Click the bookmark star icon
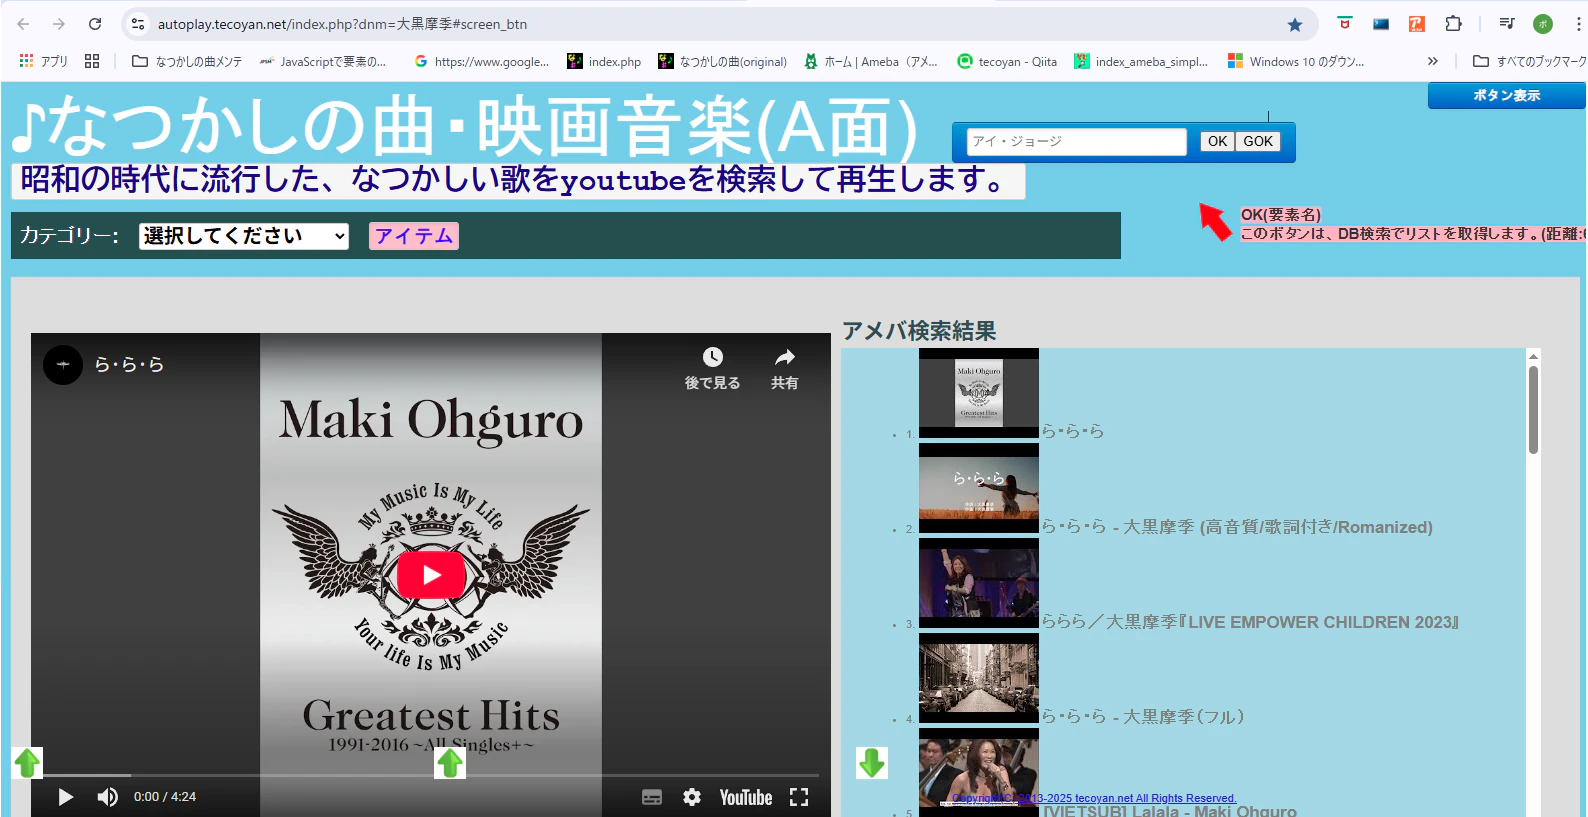The height and width of the screenshot is (817, 1588). (x=1295, y=25)
